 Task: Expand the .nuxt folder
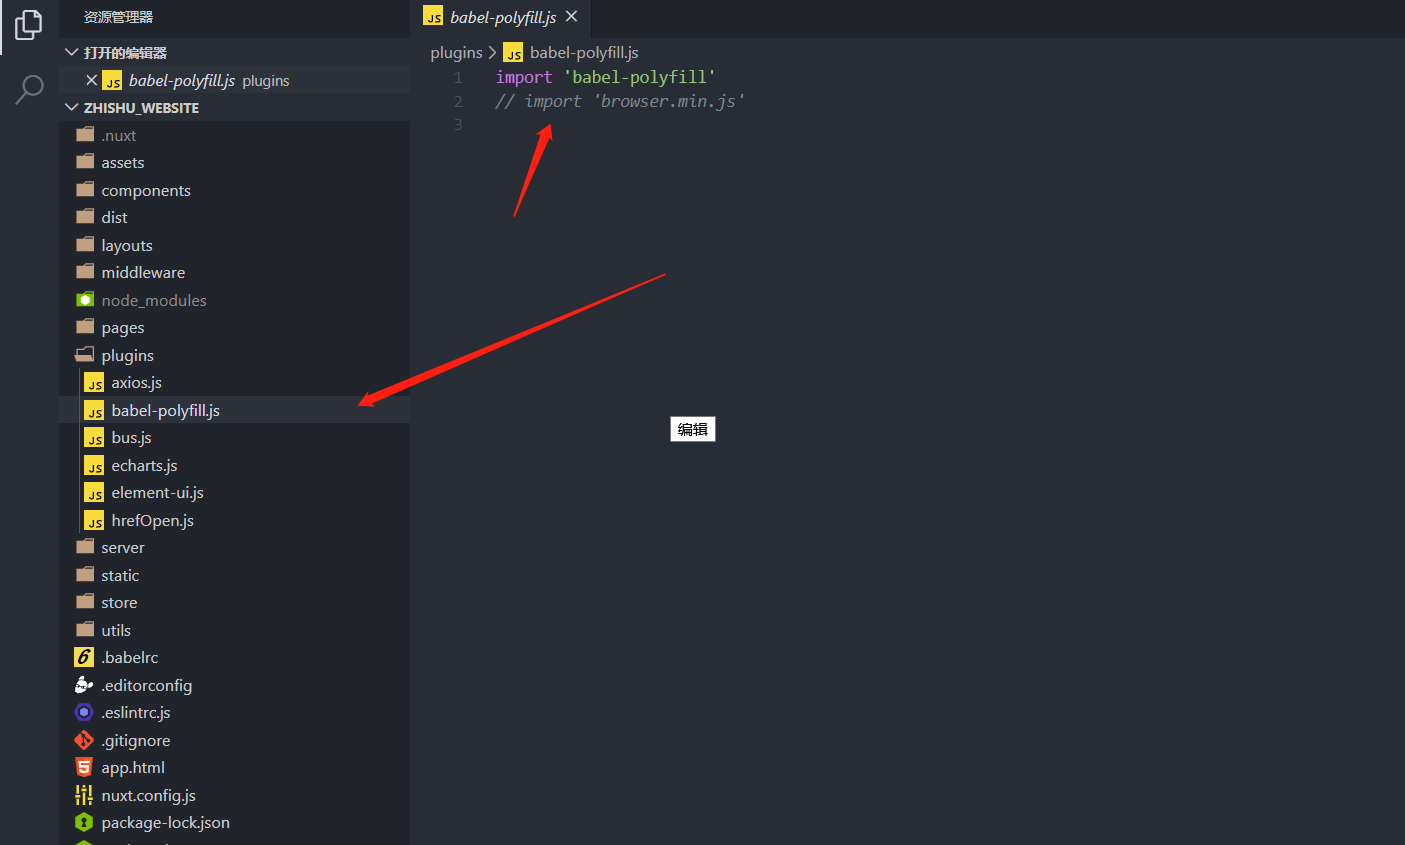[234, 135]
